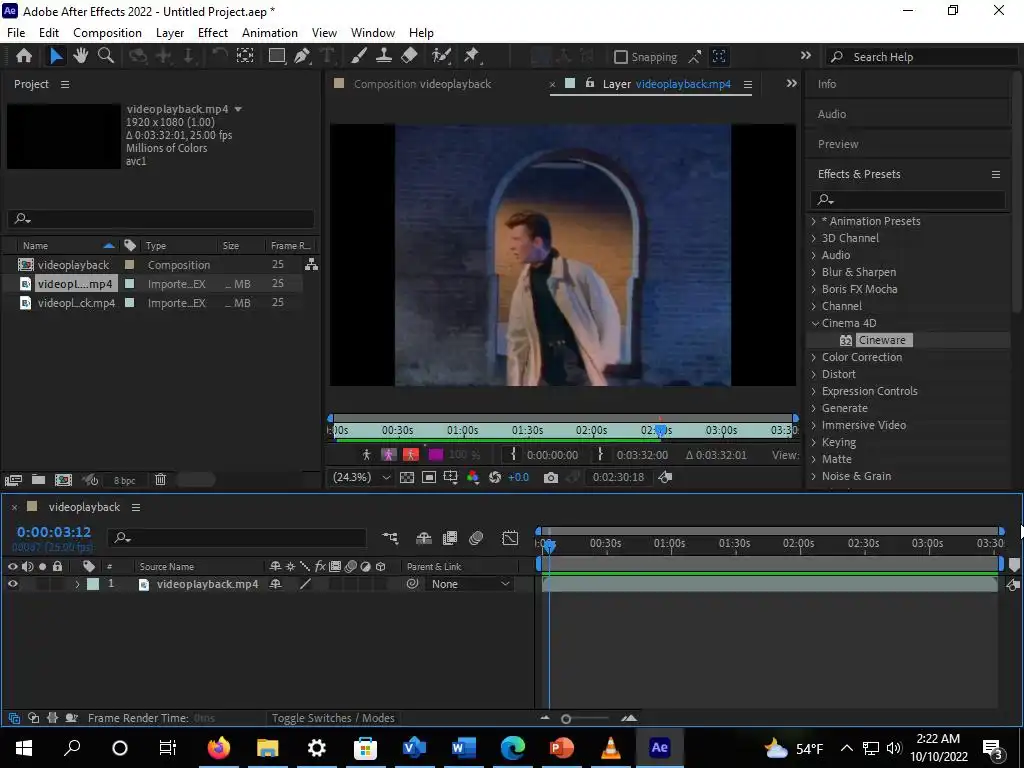This screenshot has height=768, width=1024.
Task: Click the 8 bpc color depth button
Action: (124, 480)
